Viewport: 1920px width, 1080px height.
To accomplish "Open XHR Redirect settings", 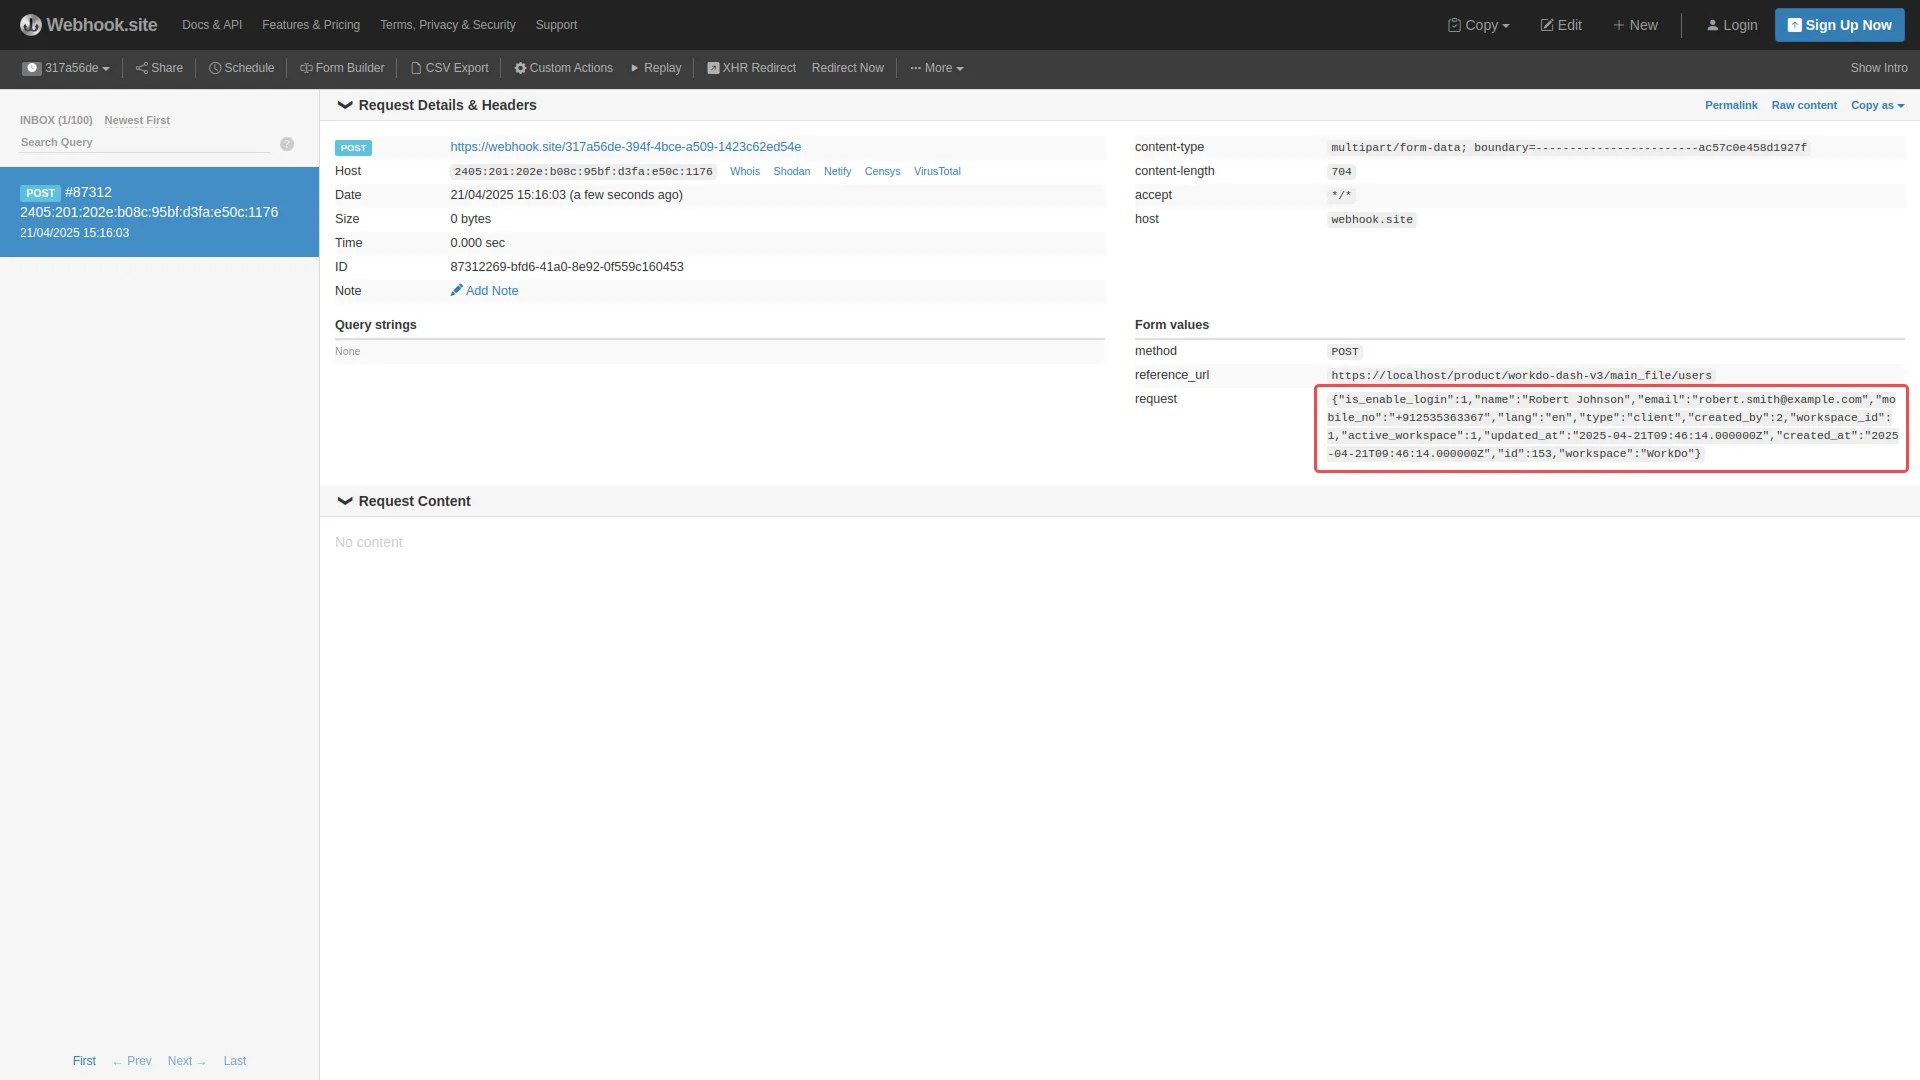I will tap(751, 67).
